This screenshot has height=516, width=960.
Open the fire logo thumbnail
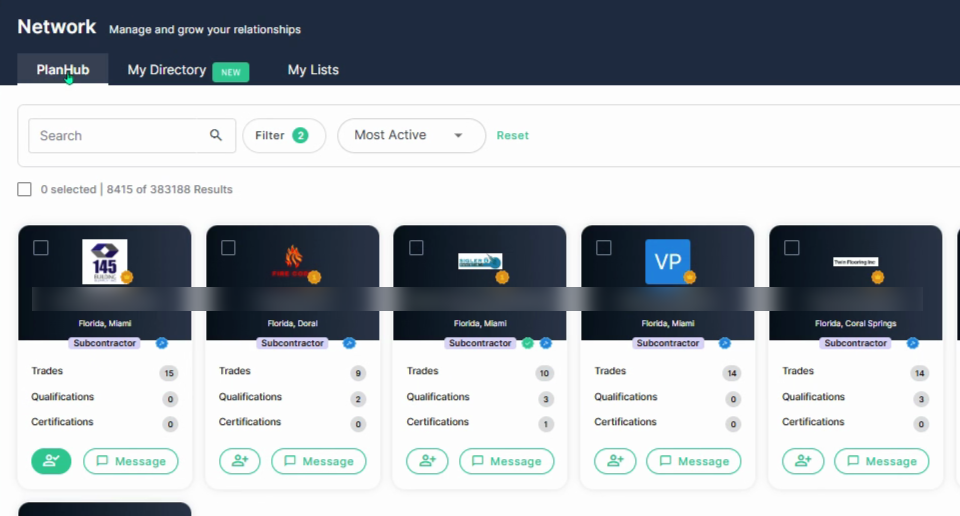pos(293,261)
